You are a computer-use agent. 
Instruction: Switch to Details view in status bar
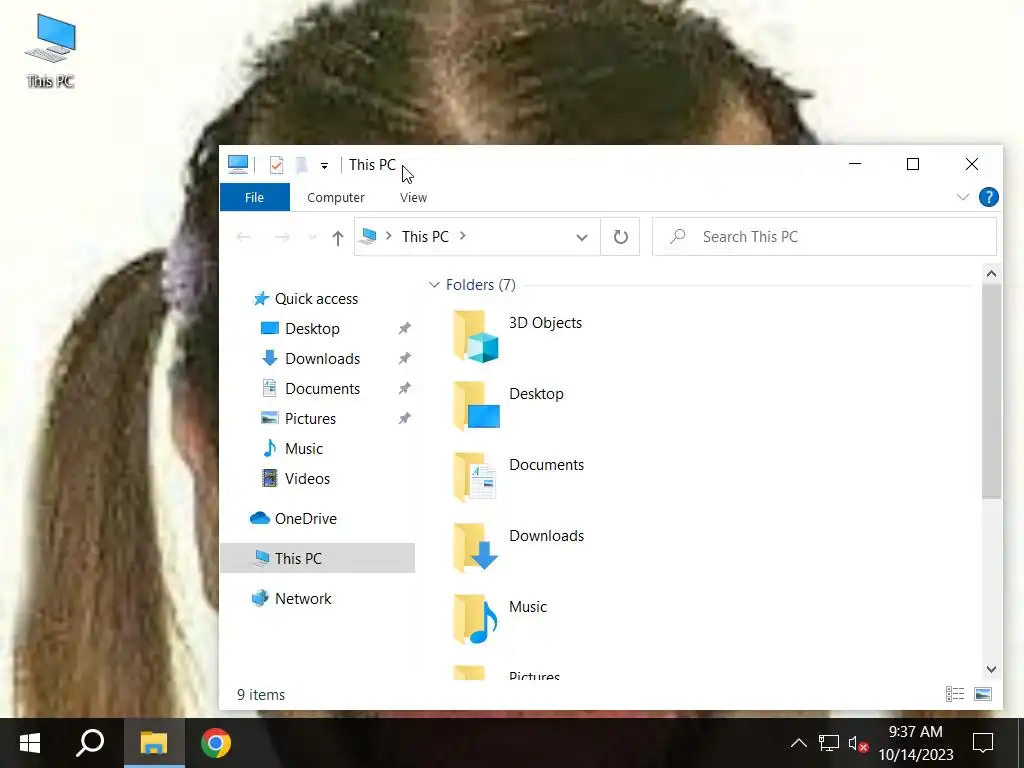coord(955,694)
